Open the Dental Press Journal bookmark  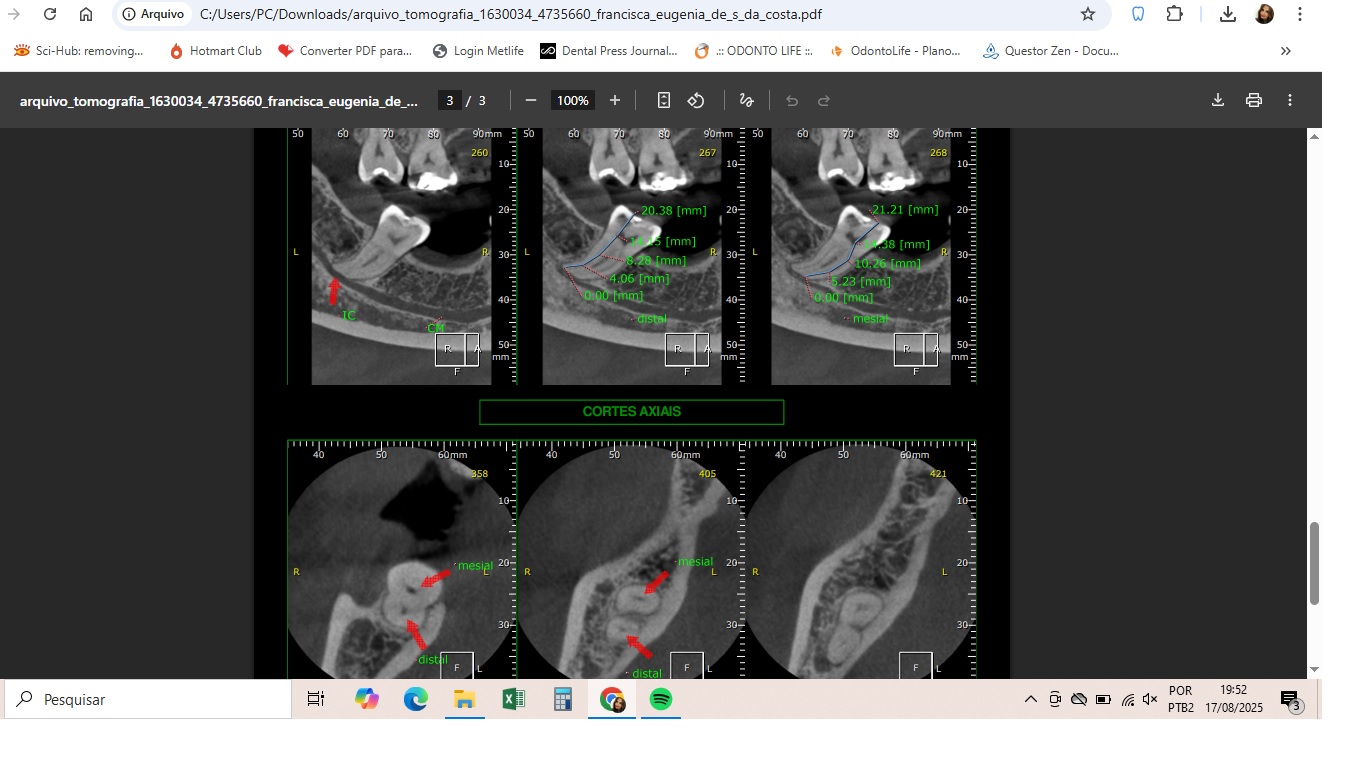608,51
